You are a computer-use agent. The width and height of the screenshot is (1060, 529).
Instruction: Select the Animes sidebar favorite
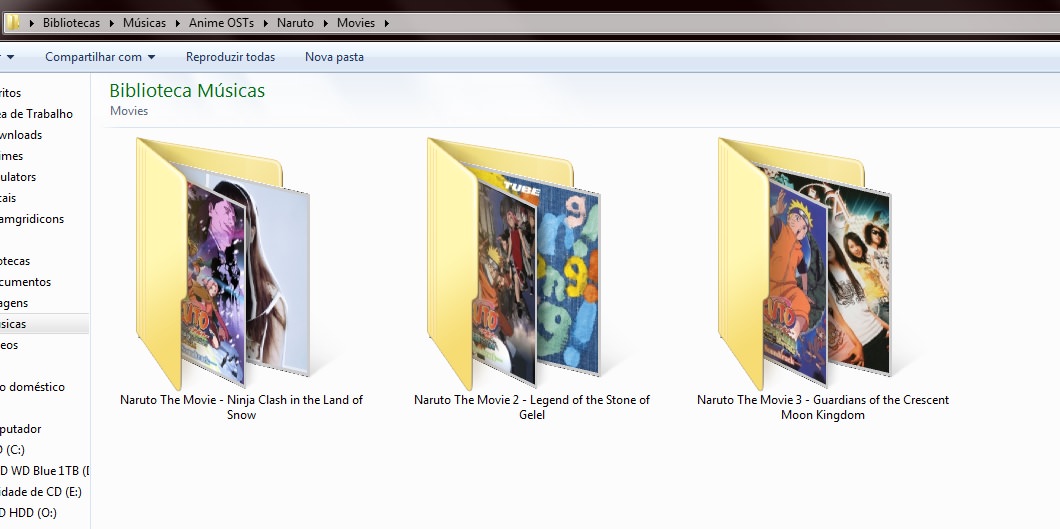click(x=11, y=155)
